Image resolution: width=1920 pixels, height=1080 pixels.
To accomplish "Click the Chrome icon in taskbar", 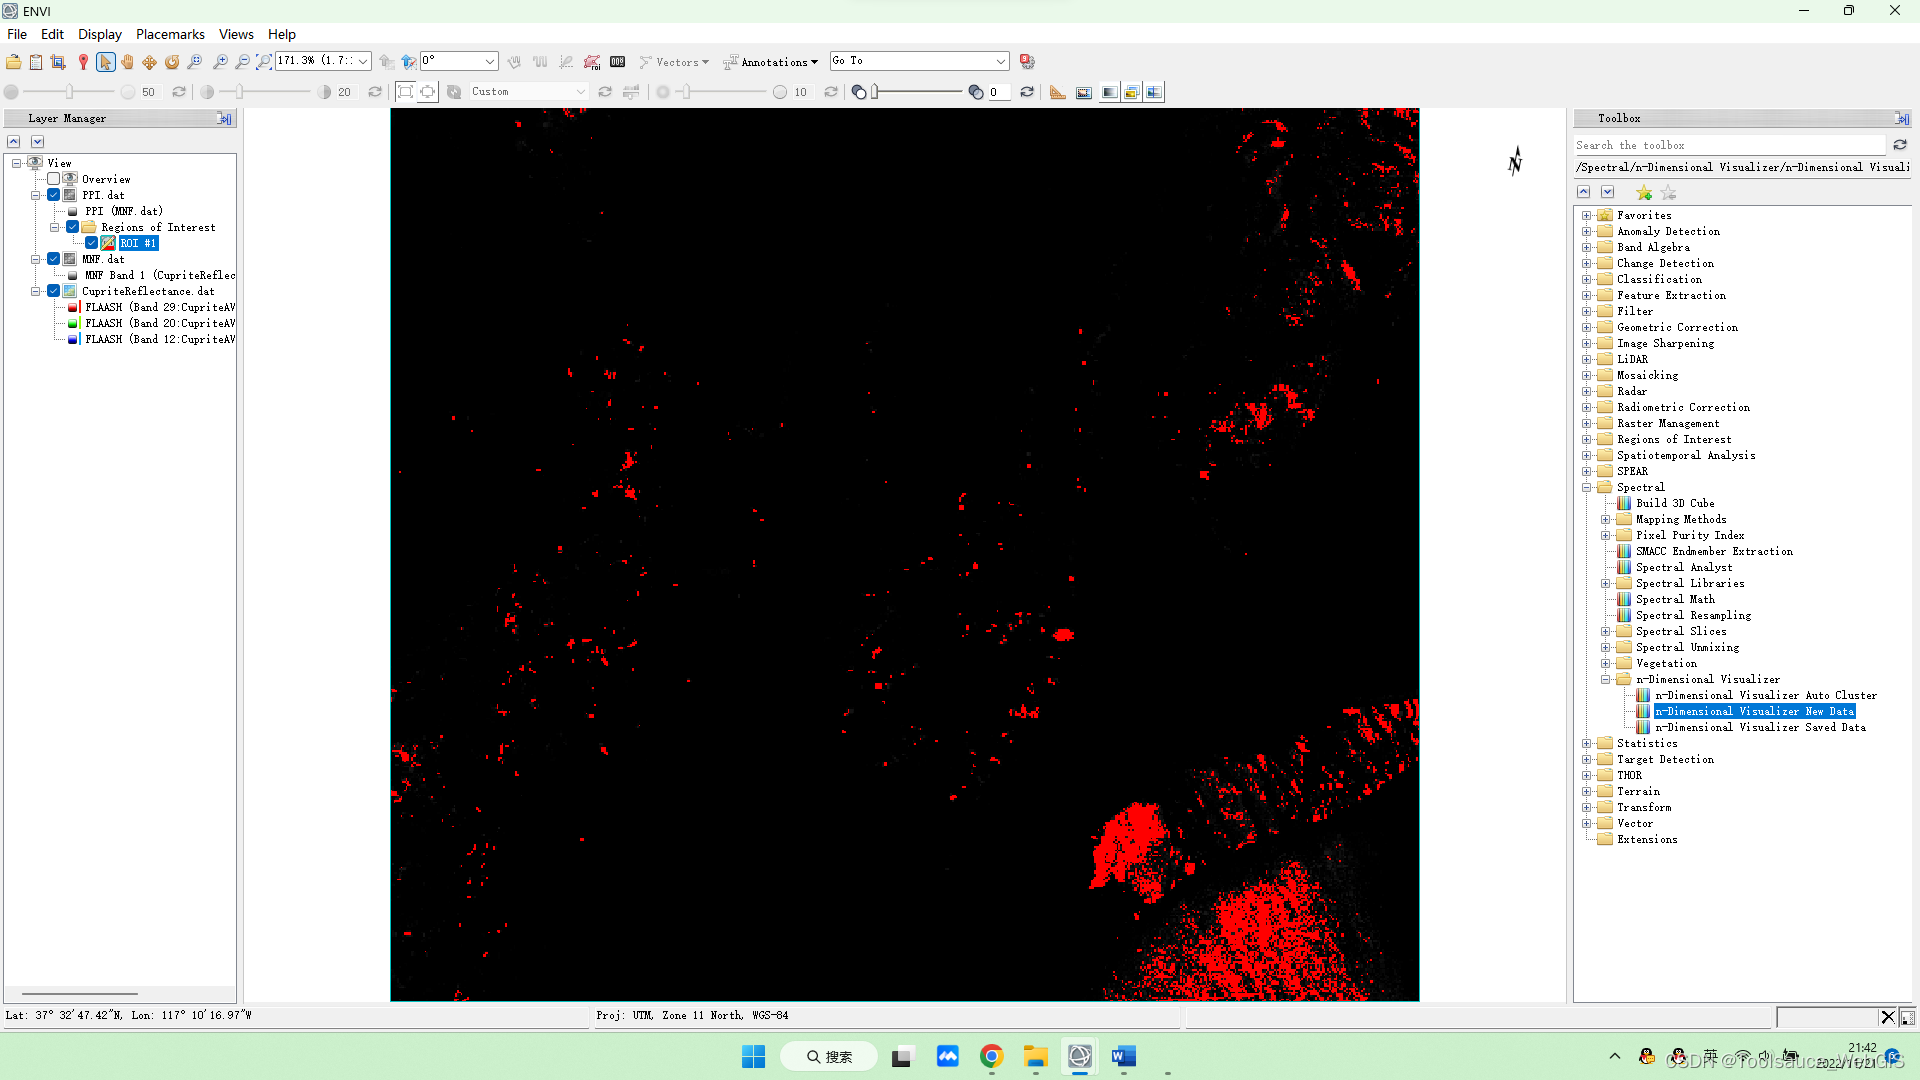I will [x=991, y=1057].
